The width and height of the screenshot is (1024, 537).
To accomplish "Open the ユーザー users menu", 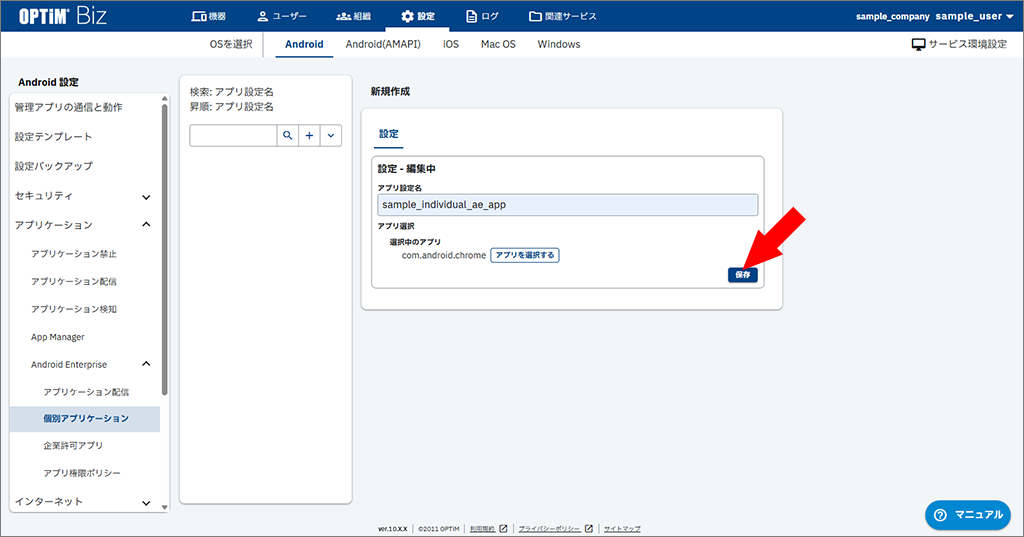I will [x=281, y=16].
